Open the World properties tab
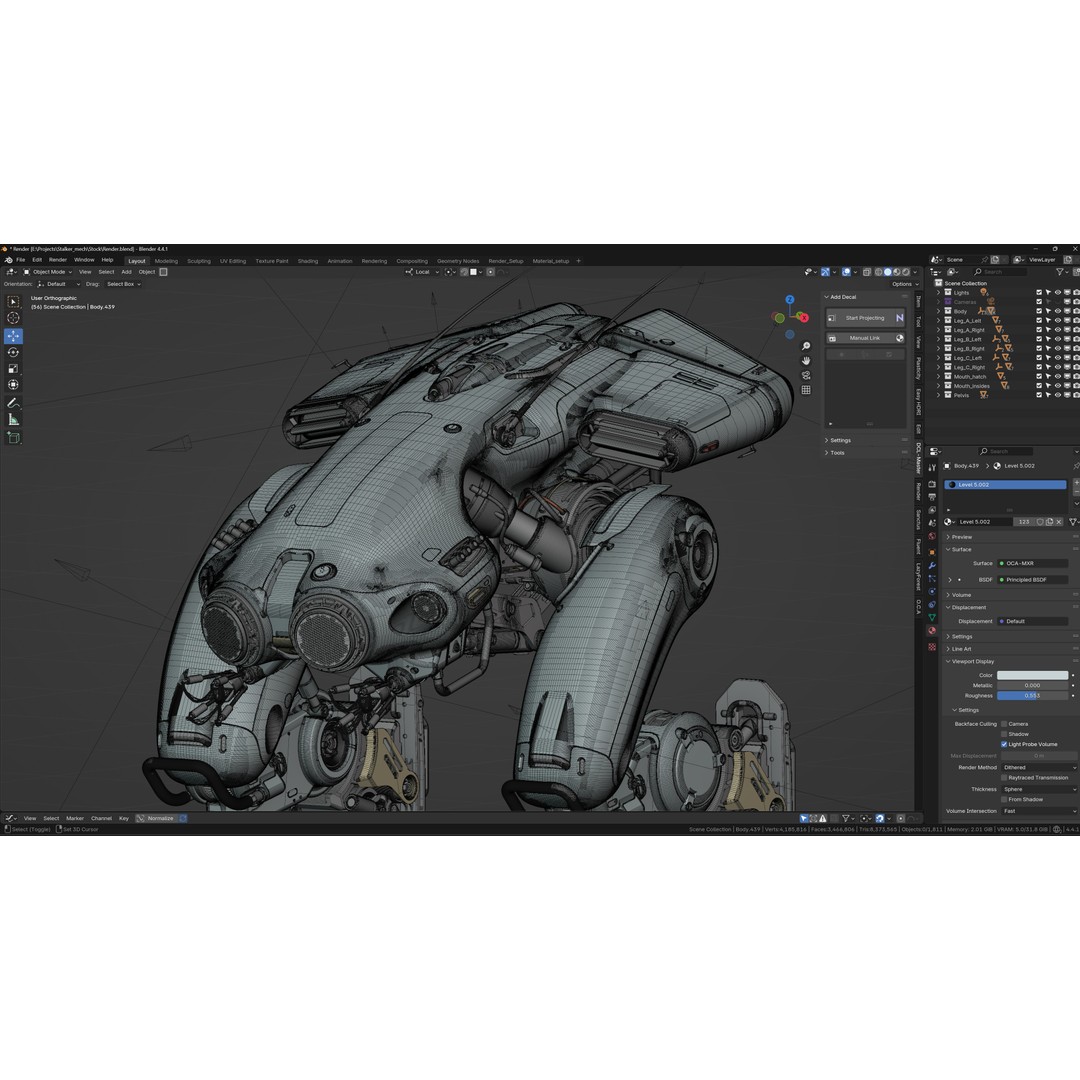The image size is (1080, 1080). tap(932, 536)
